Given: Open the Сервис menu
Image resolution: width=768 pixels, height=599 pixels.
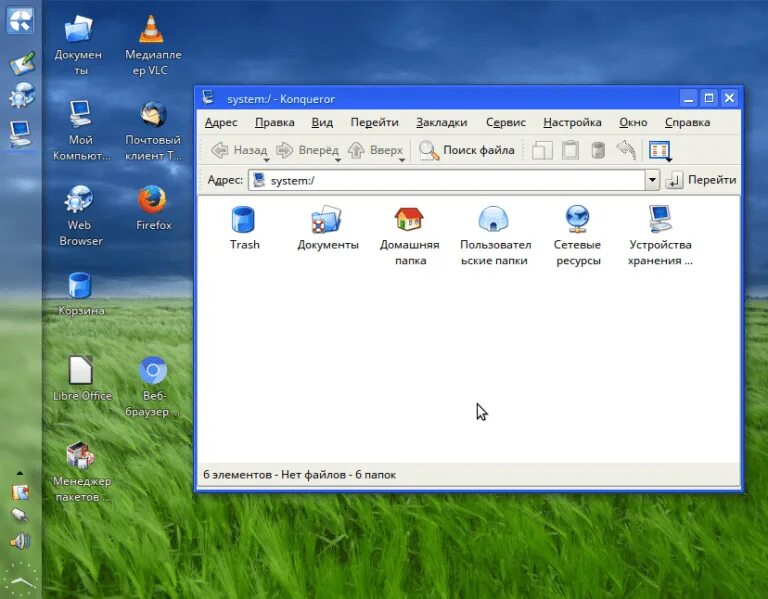Looking at the screenshot, I should (x=505, y=122).
